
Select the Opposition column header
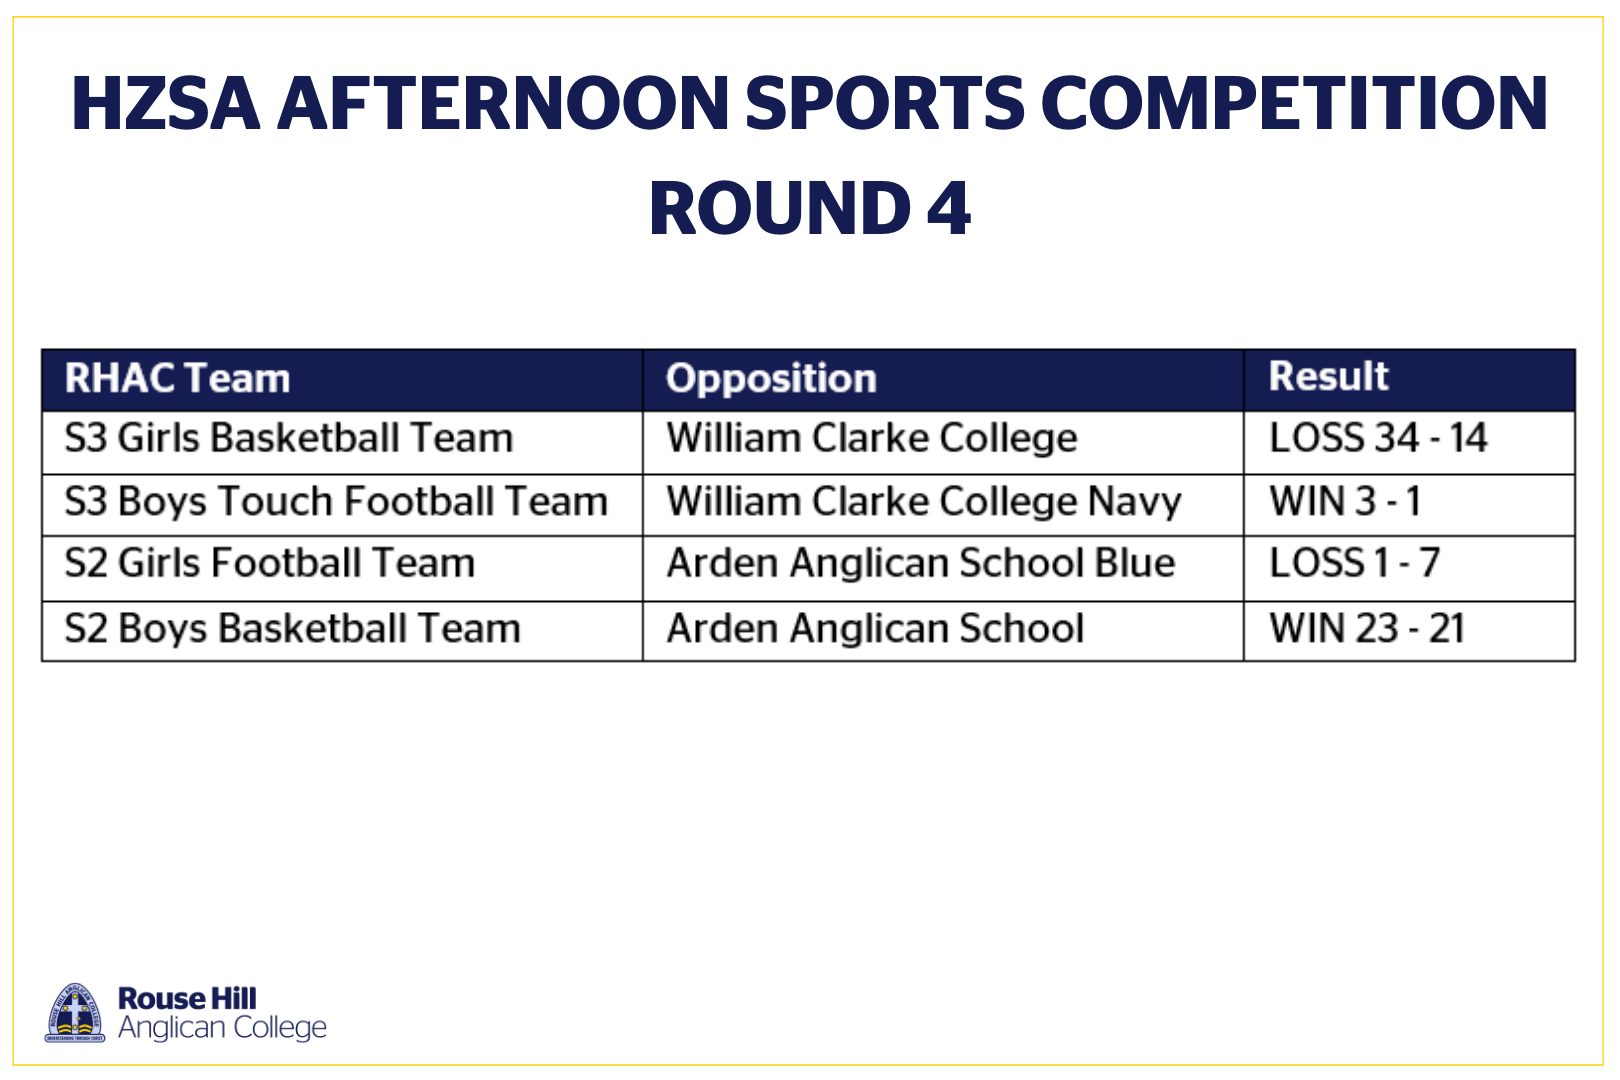(943, 380)
